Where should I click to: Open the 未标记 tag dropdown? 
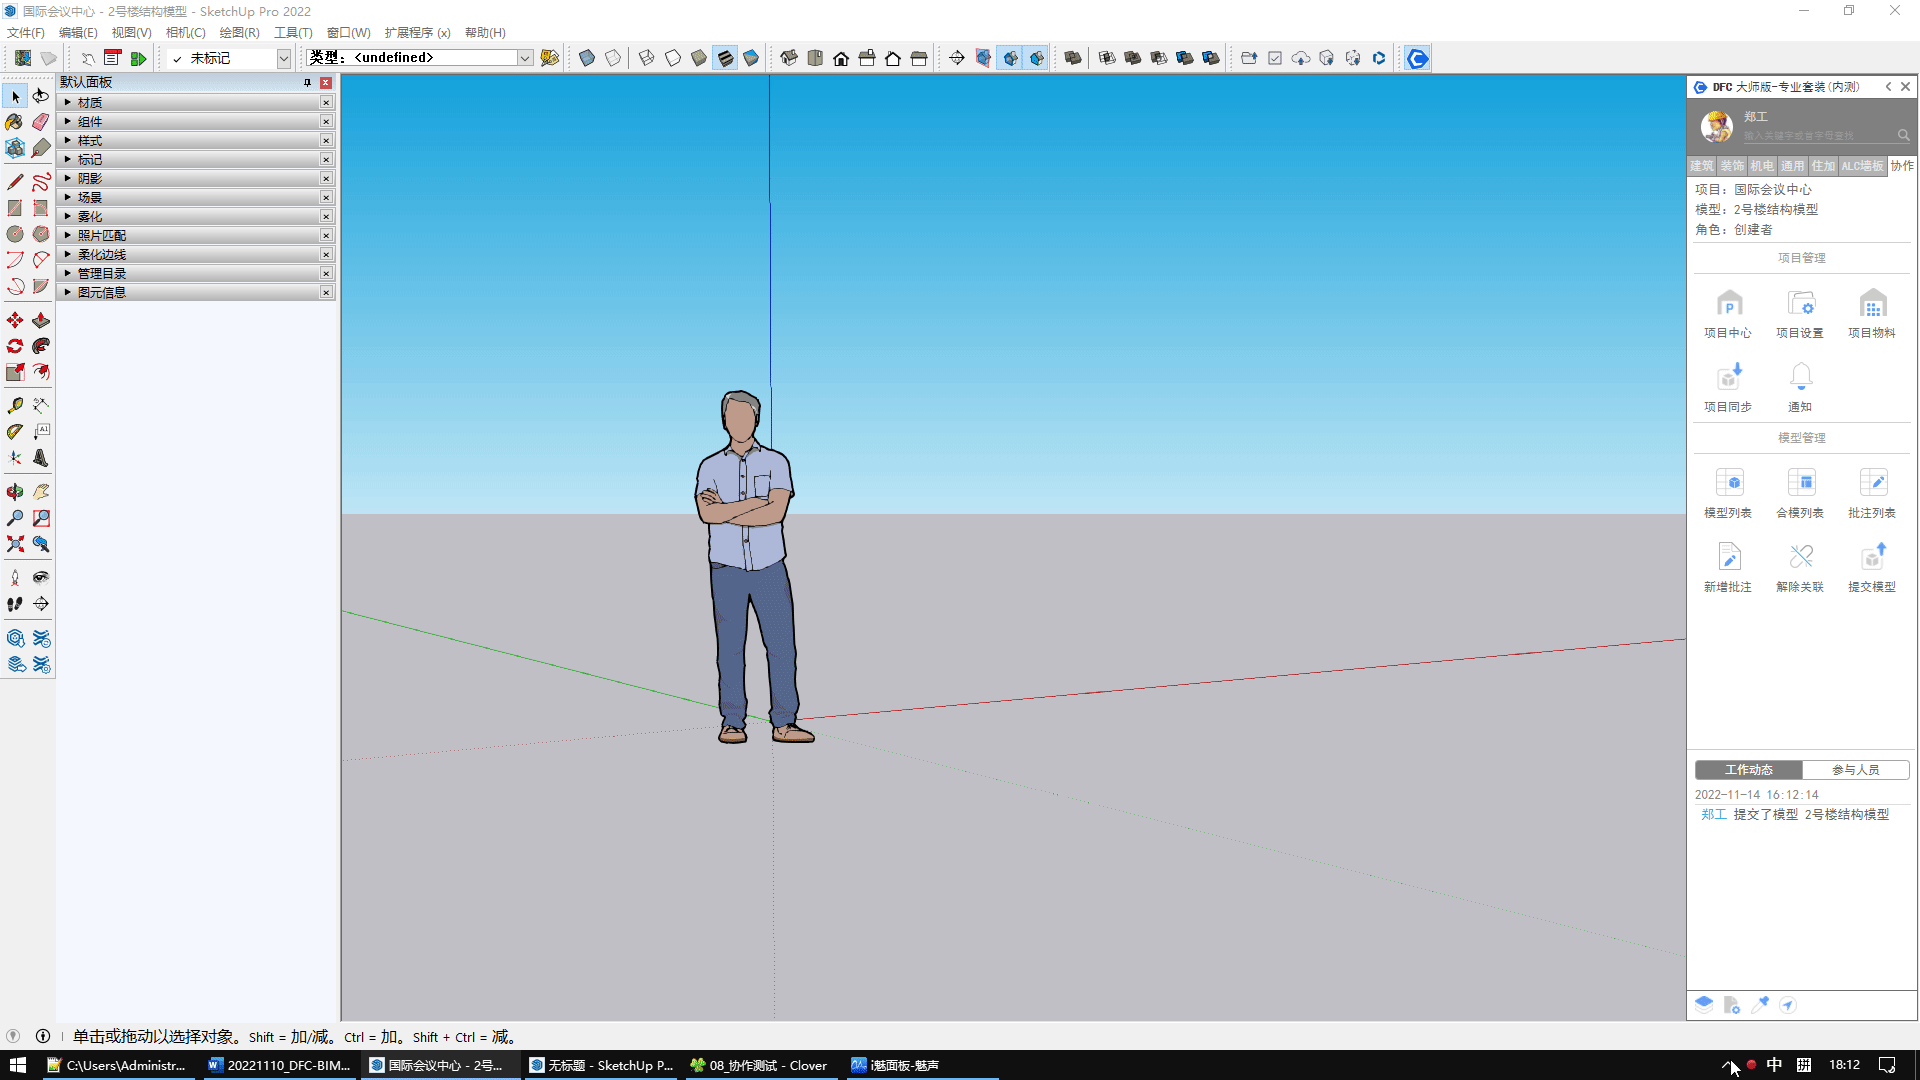283,58
